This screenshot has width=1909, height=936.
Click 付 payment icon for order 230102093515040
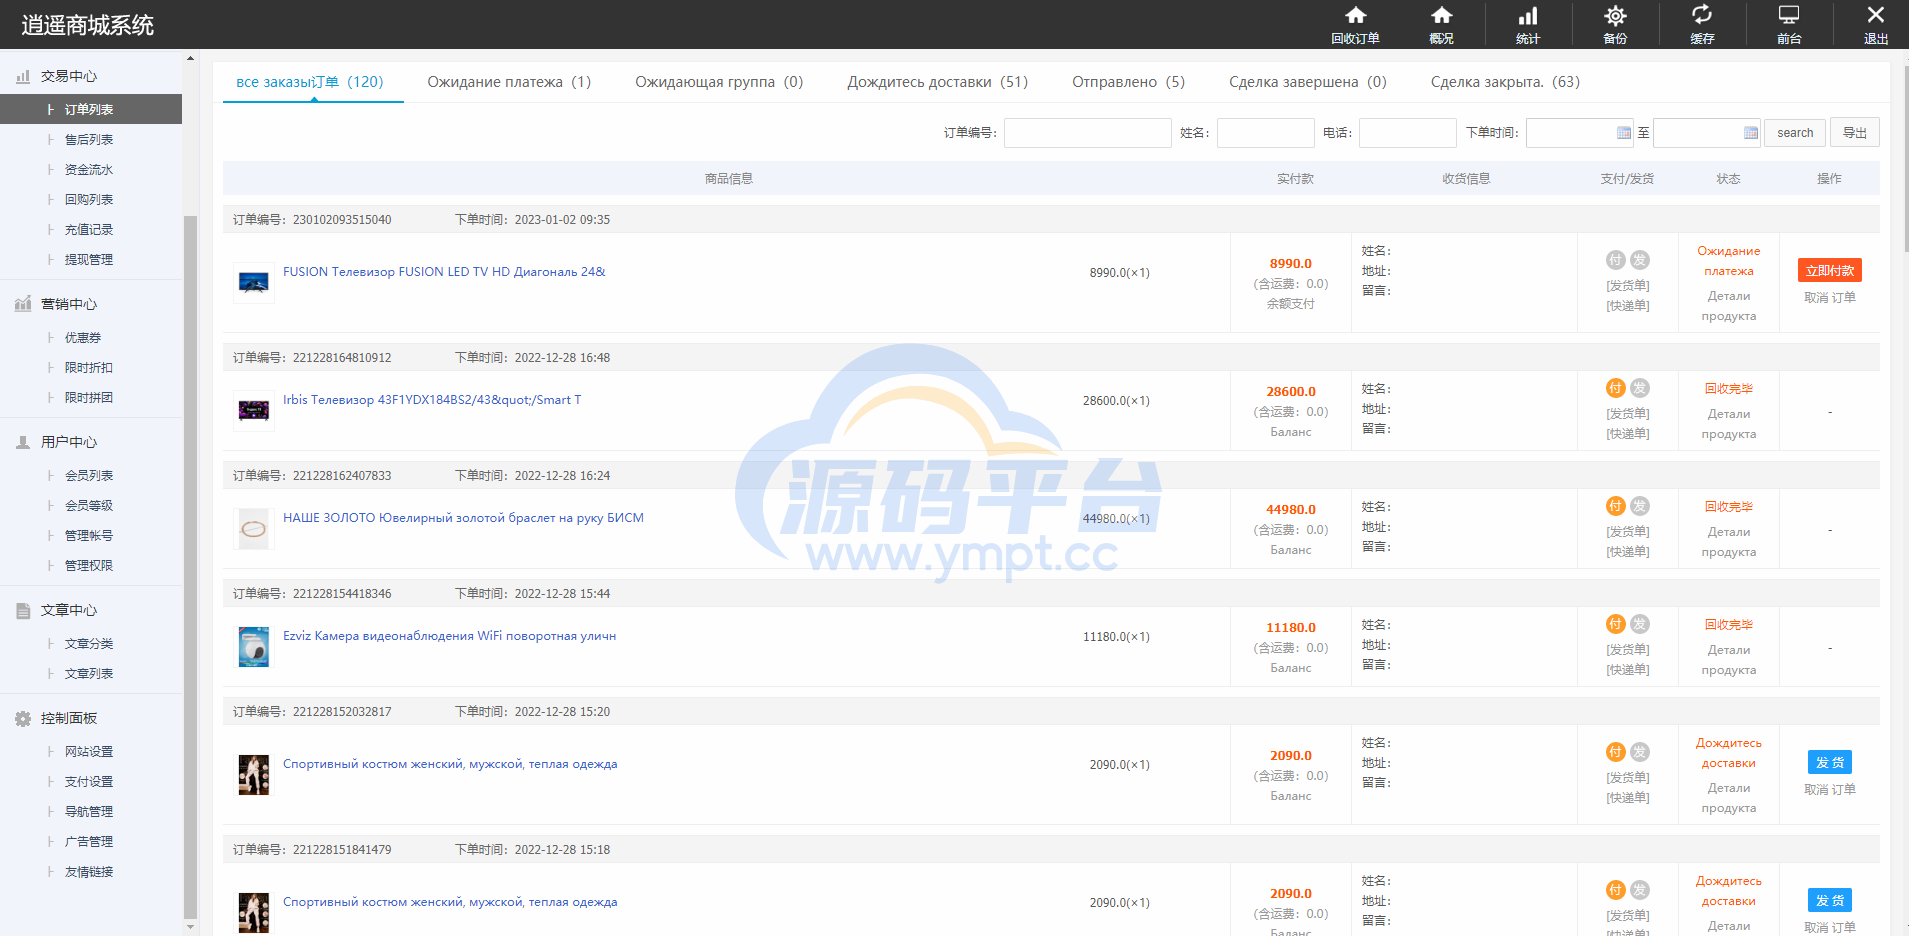pyautogui.click(x=1616, y=260)
